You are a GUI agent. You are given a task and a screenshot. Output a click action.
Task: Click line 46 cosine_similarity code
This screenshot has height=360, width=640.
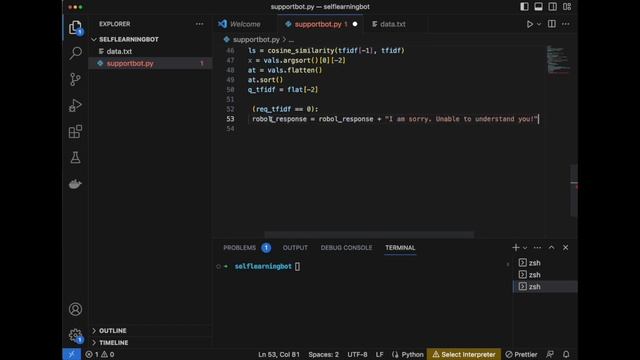click(x=326, y=51)
